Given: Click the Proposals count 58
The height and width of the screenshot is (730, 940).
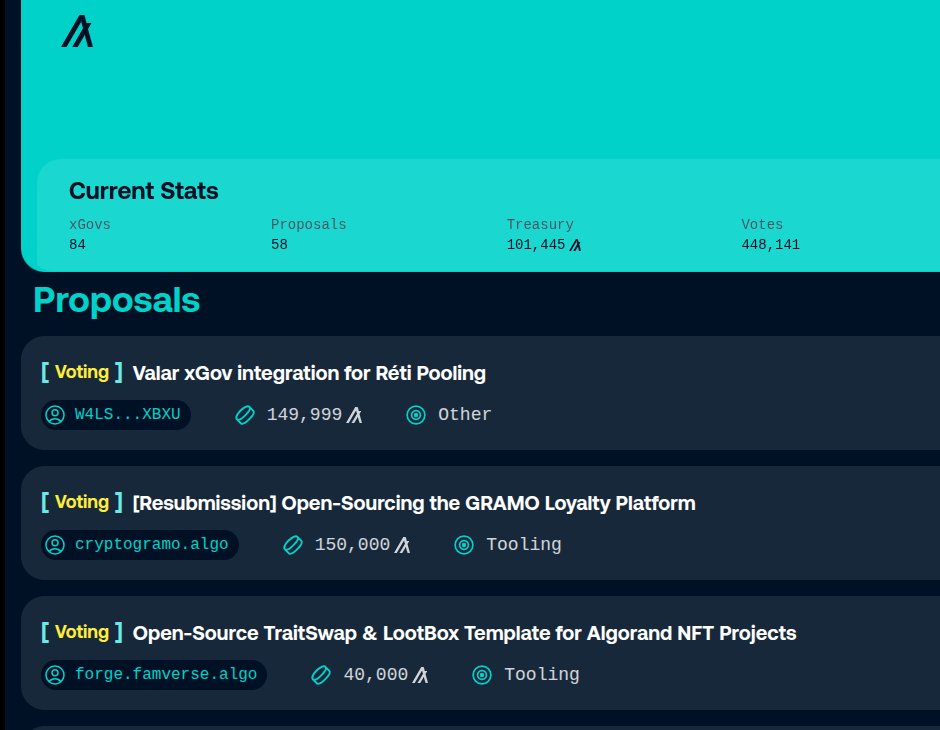Looking at the screenshot, I should pyautogui.click(x=279, y=245).
